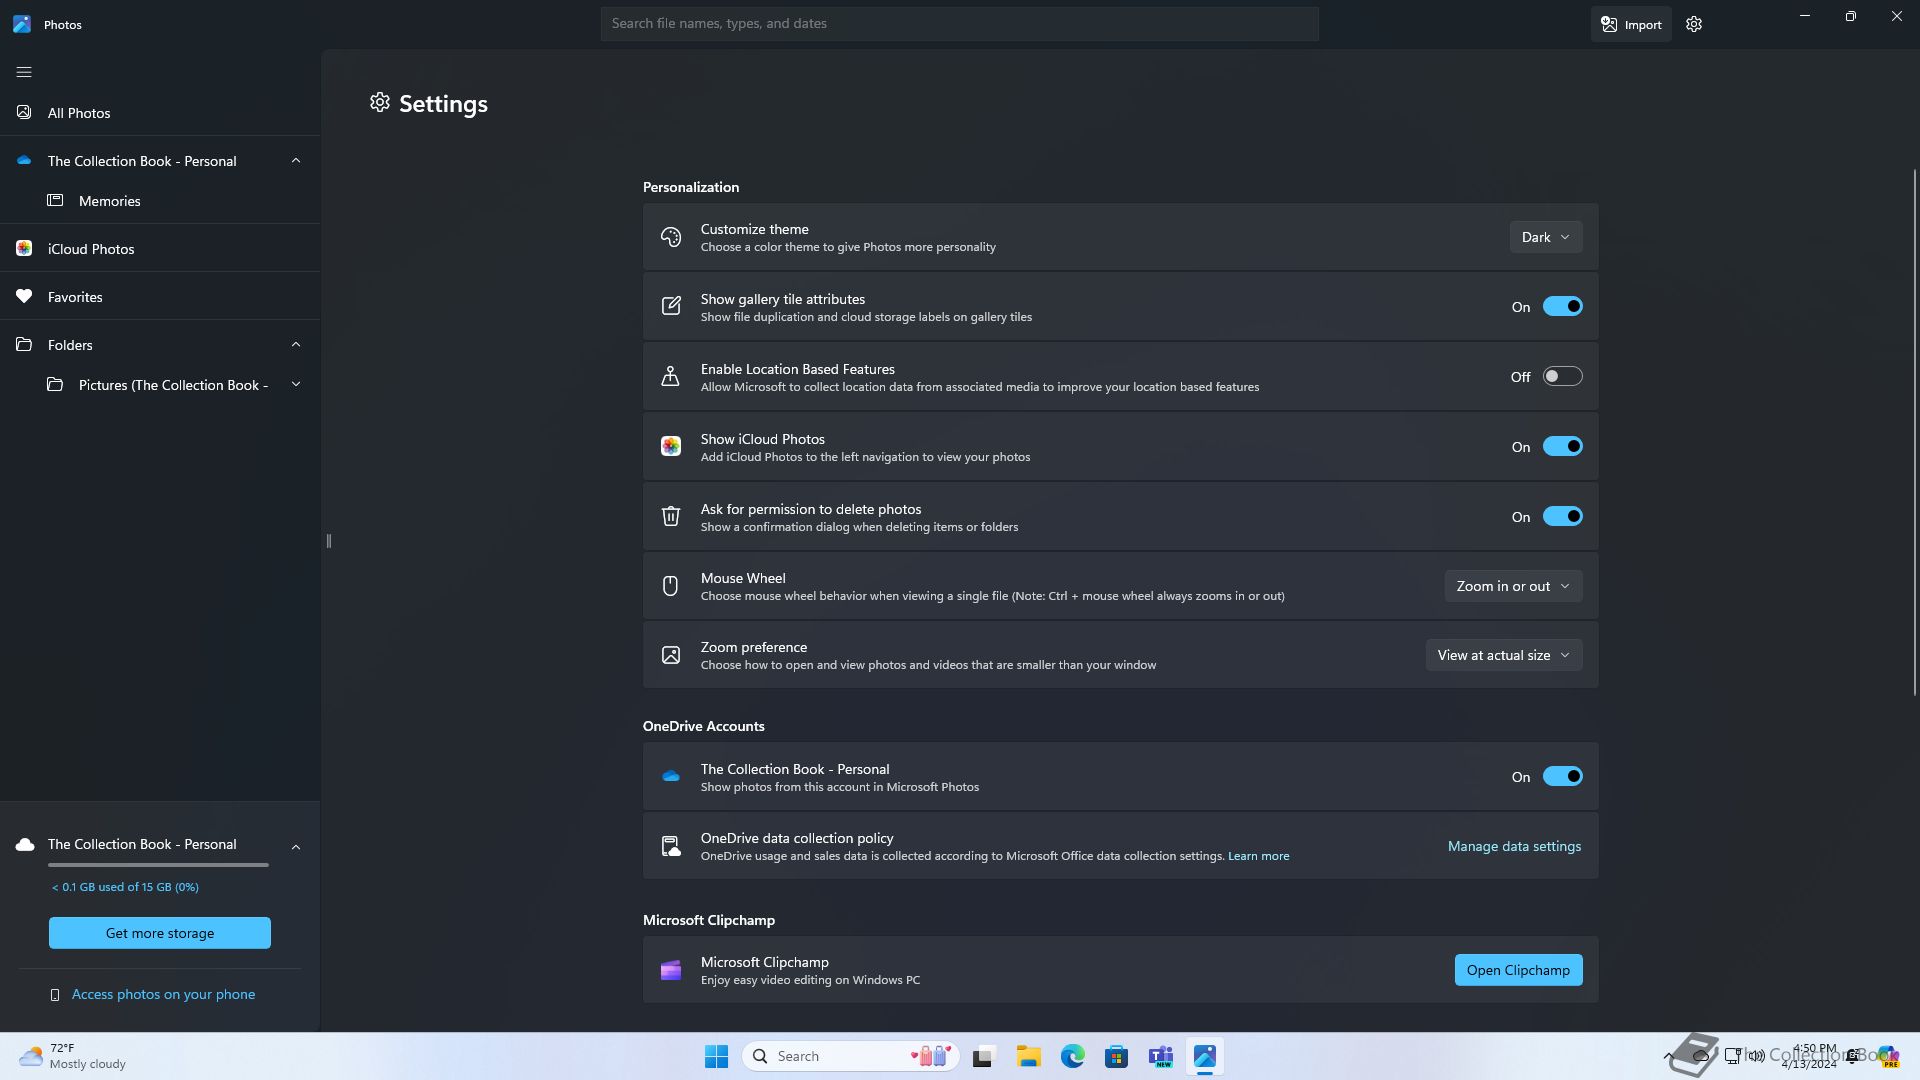Click the file names search field
Image resolution: width=1920 pixels, height=1080 pixels.
[x=959, y=24]
